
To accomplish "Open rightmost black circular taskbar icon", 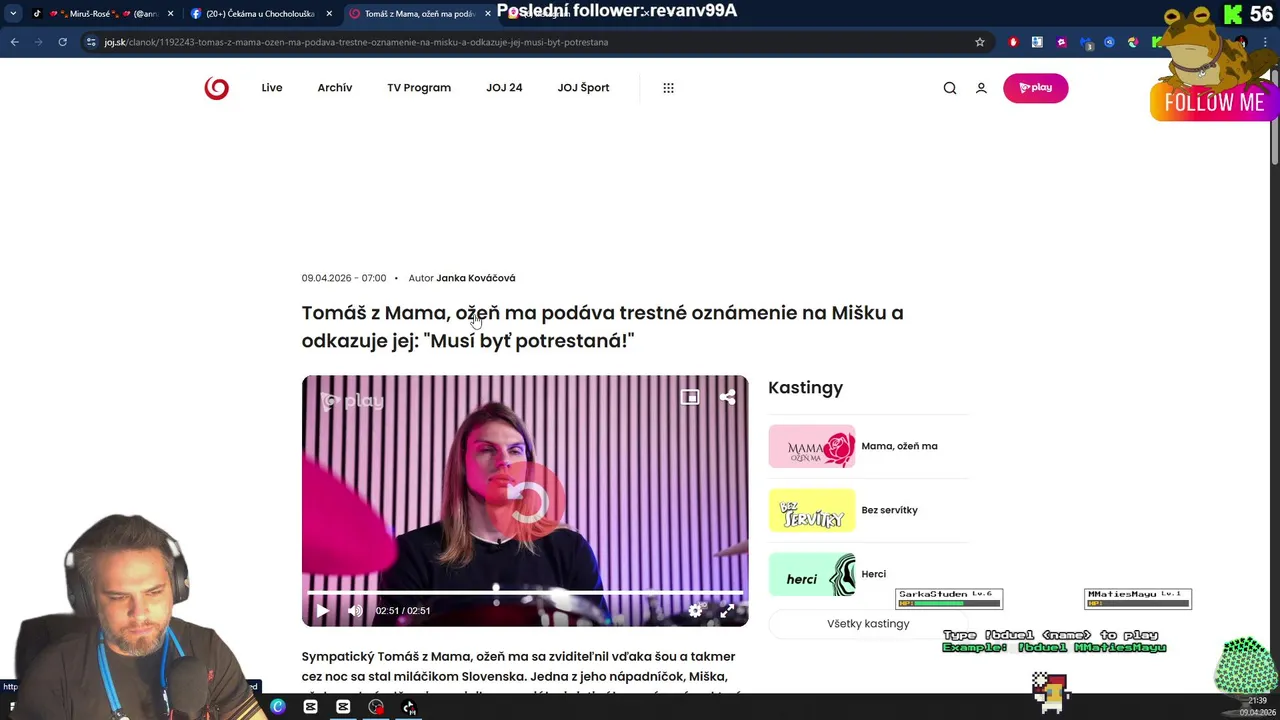I will tap(409, 707).
